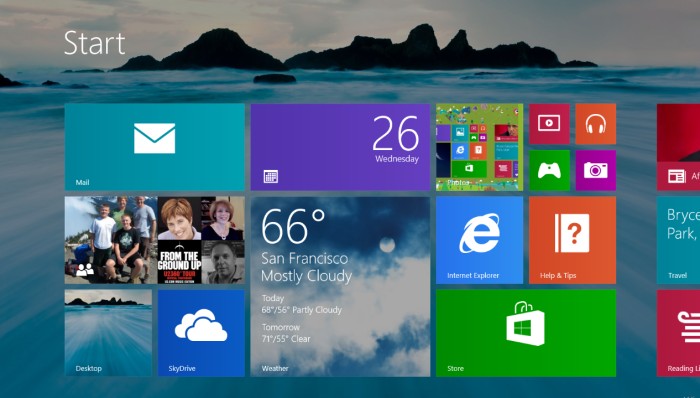Open the Mail tile
Screen dimensions: 700x398
(154, 147)
